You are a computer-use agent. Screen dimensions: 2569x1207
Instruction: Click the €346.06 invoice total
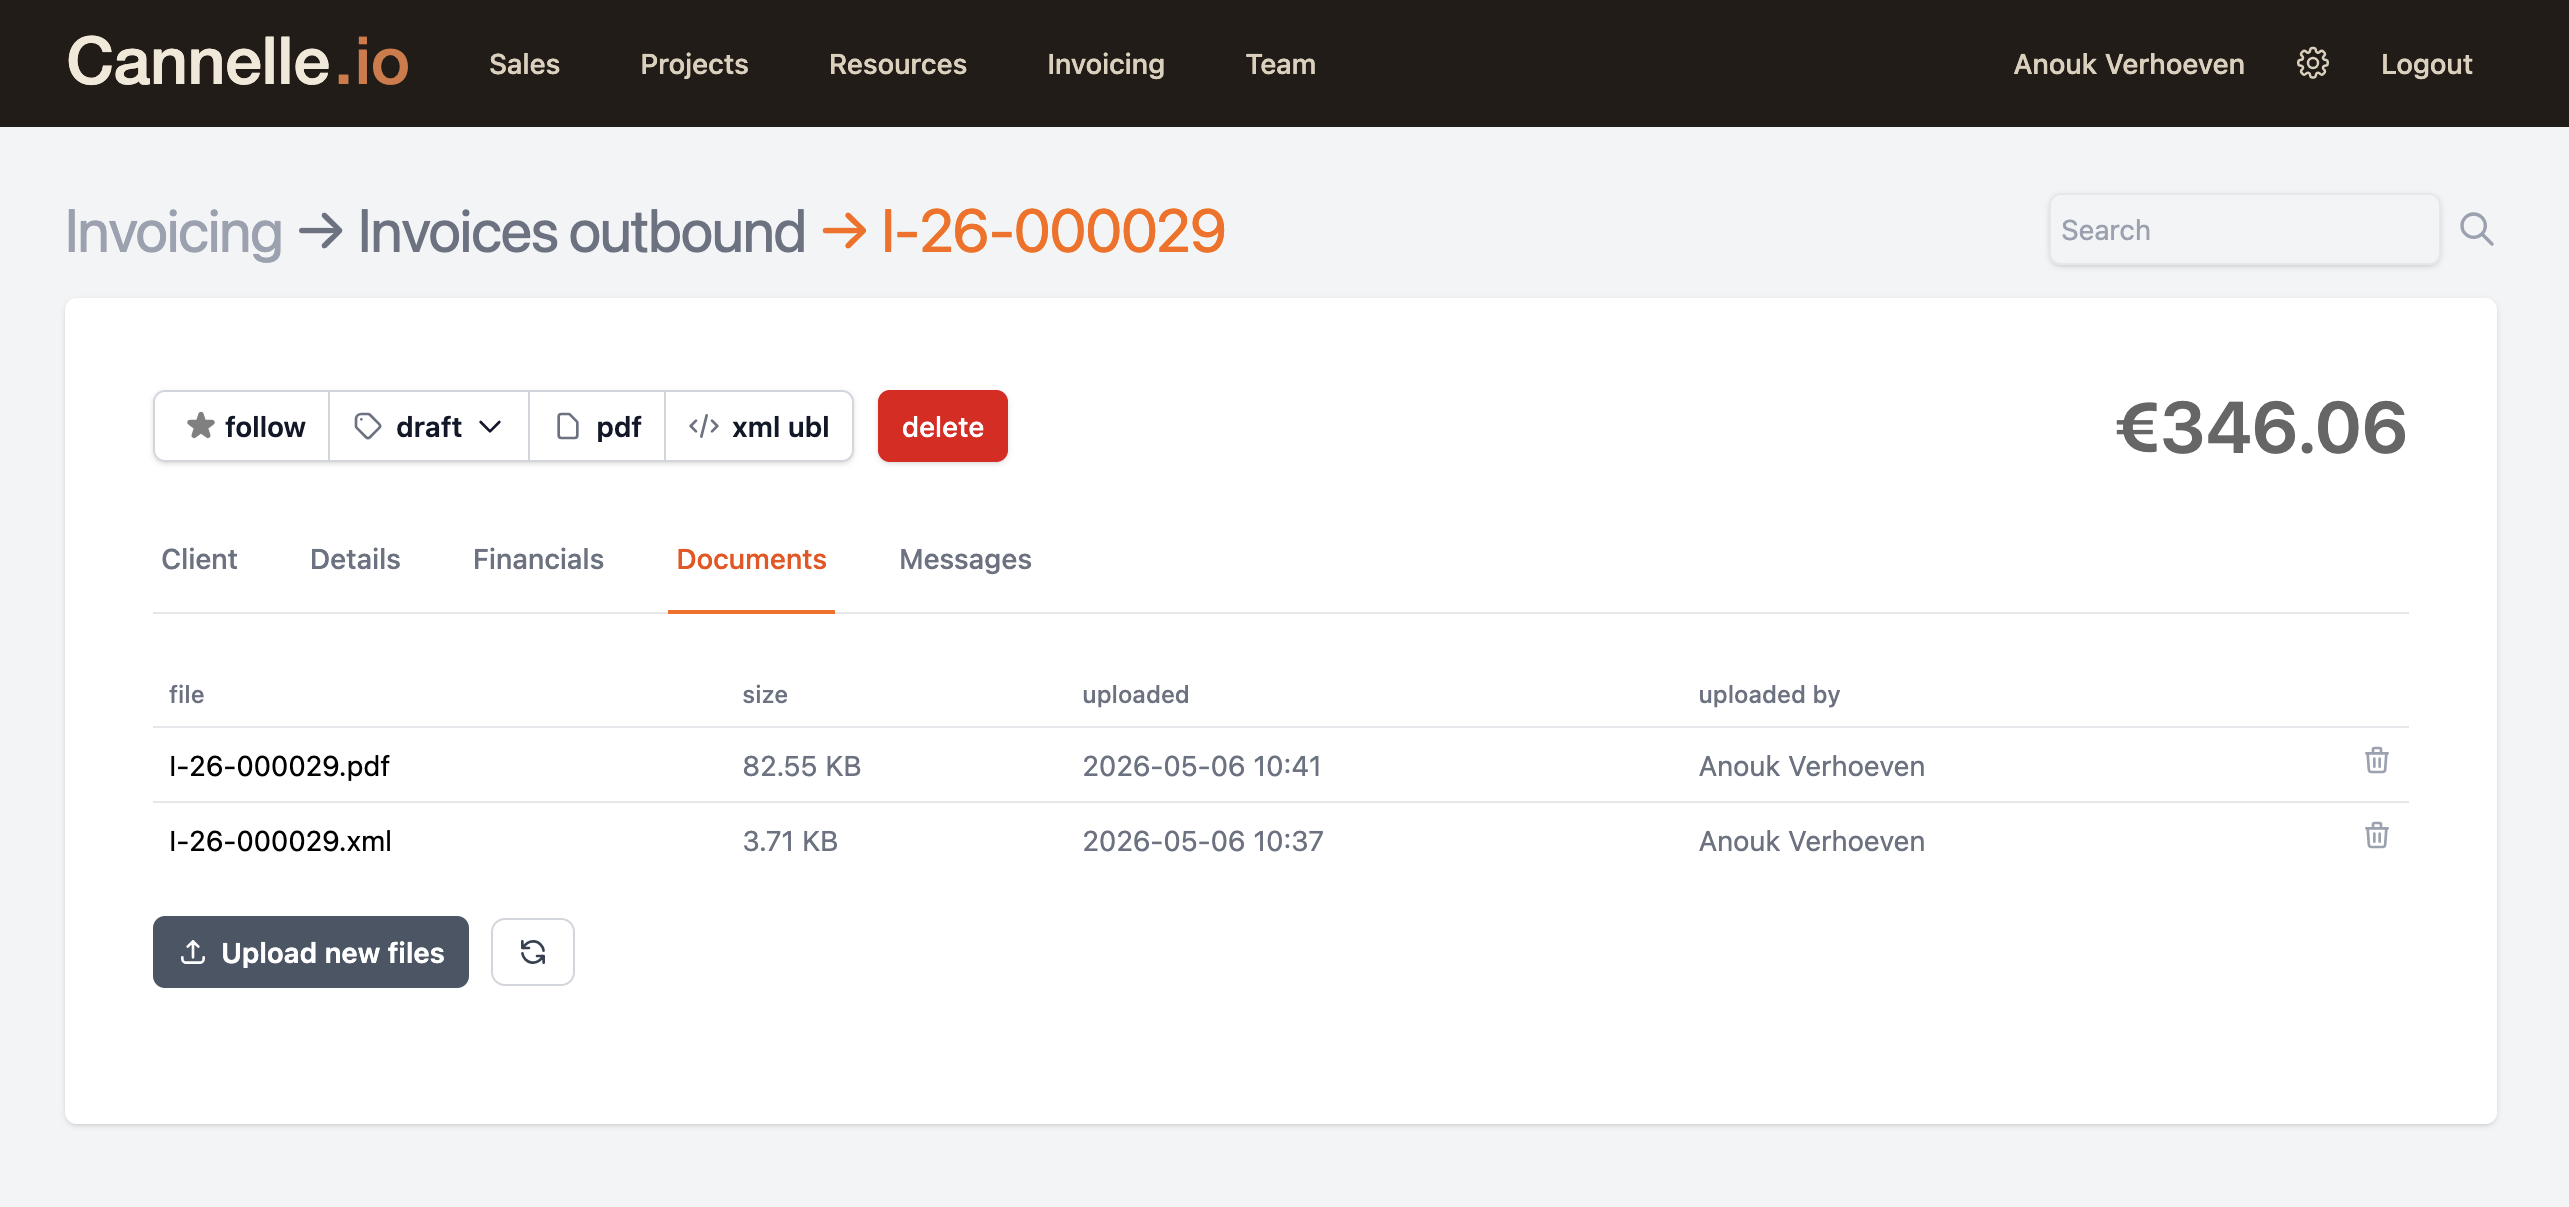click(2262, 427)
